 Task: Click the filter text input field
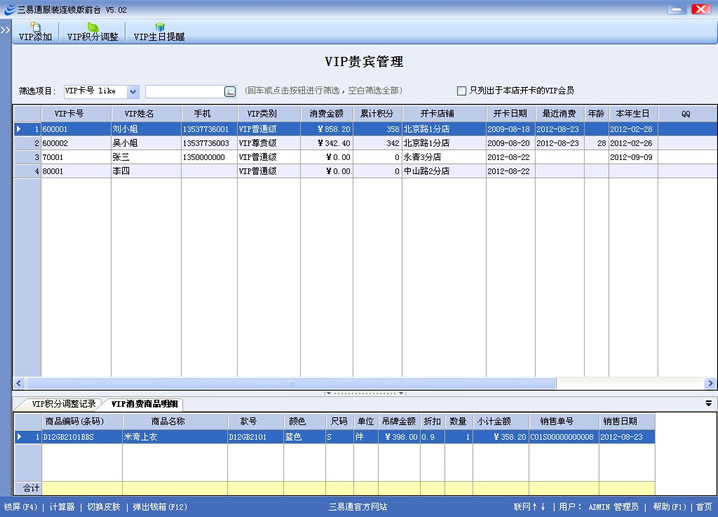[x=185, y=91]
